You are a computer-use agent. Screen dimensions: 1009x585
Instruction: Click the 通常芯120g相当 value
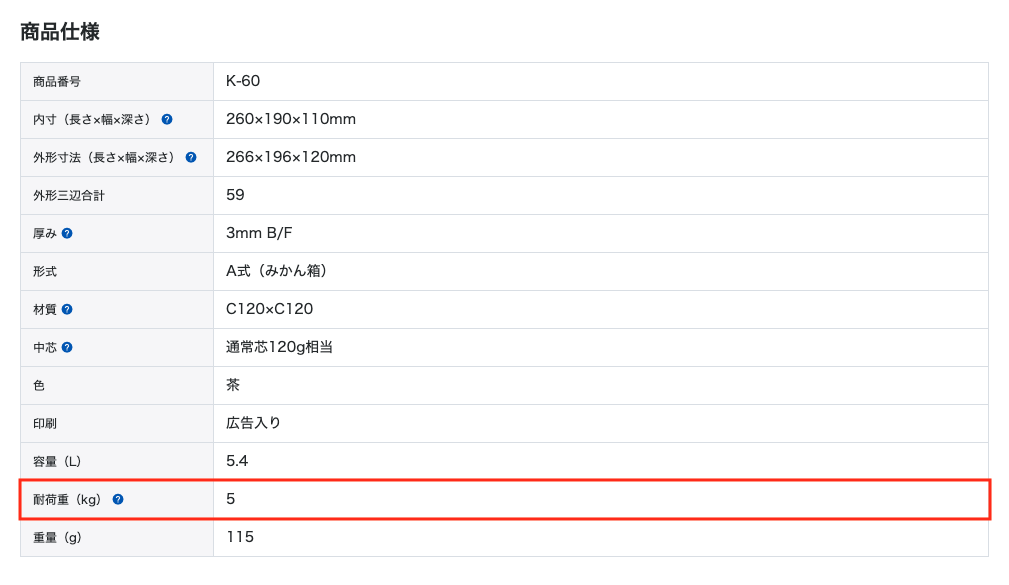click(x=279, y=347)
